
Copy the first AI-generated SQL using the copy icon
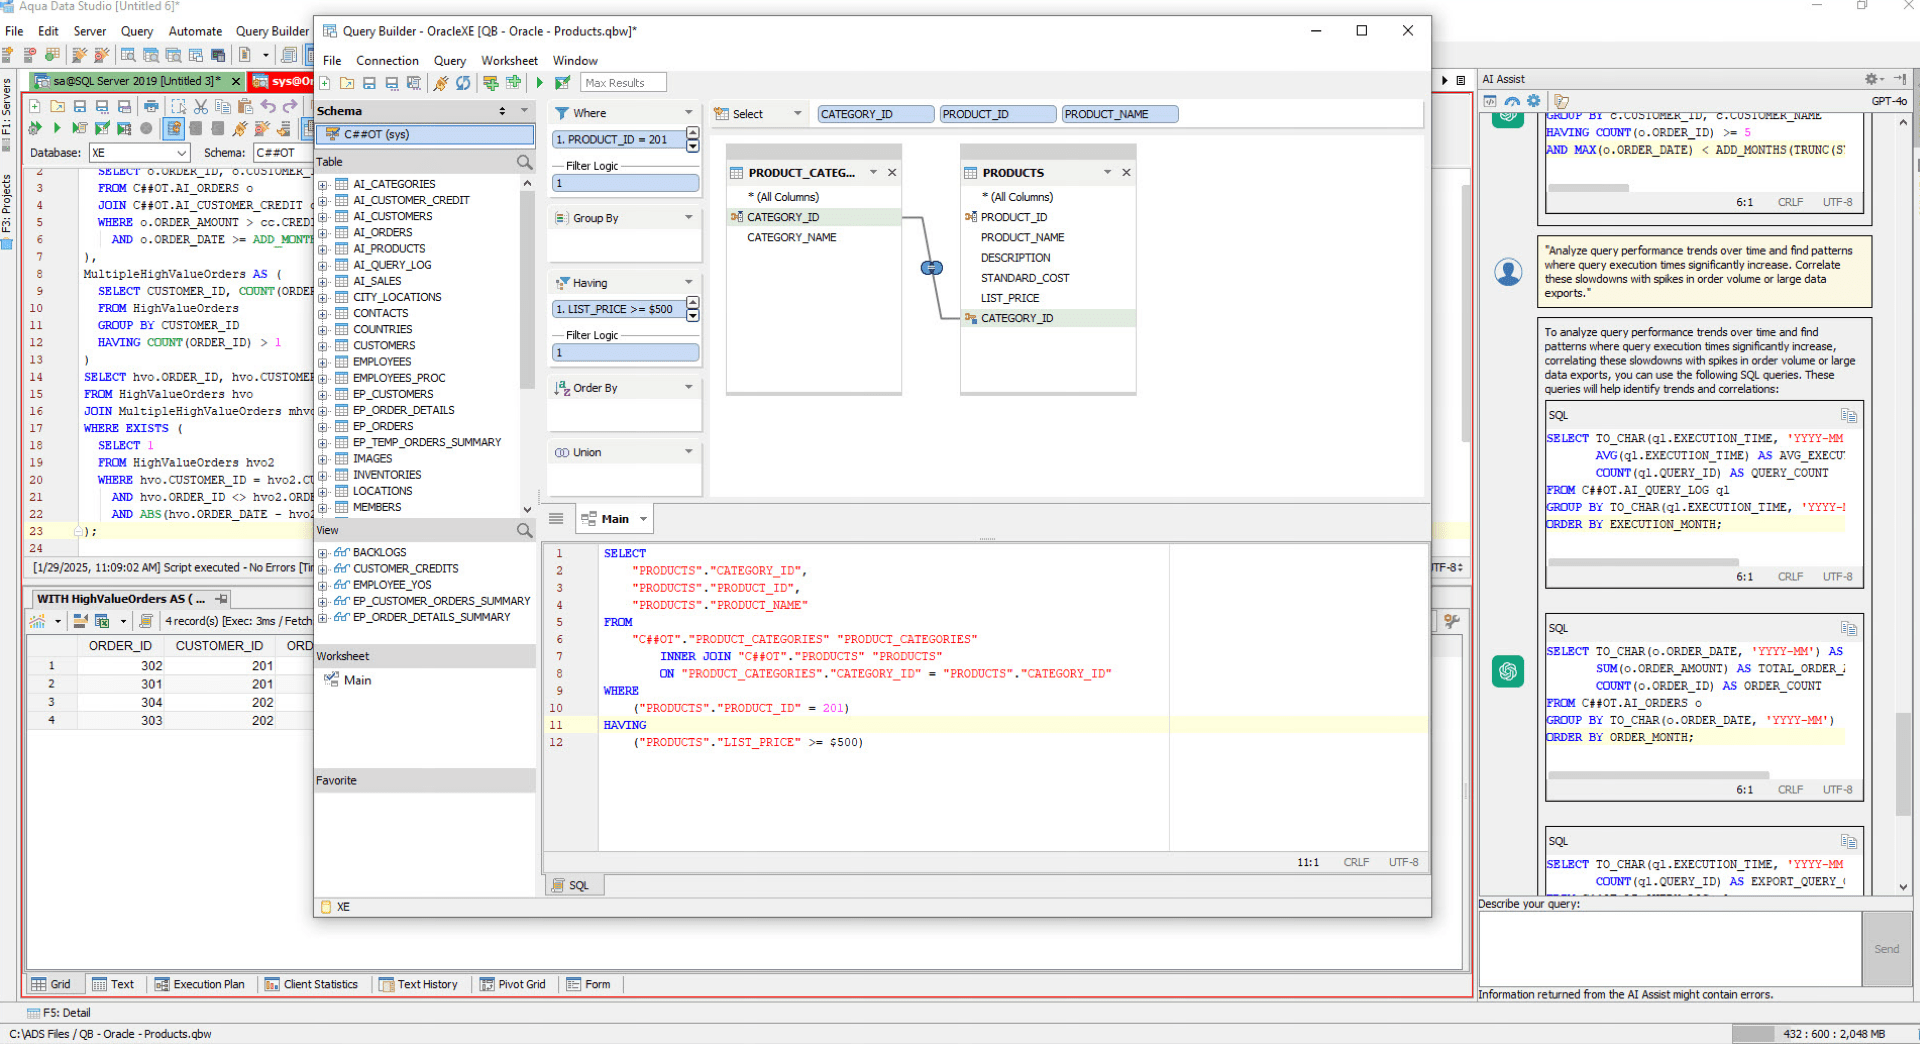1849,415
